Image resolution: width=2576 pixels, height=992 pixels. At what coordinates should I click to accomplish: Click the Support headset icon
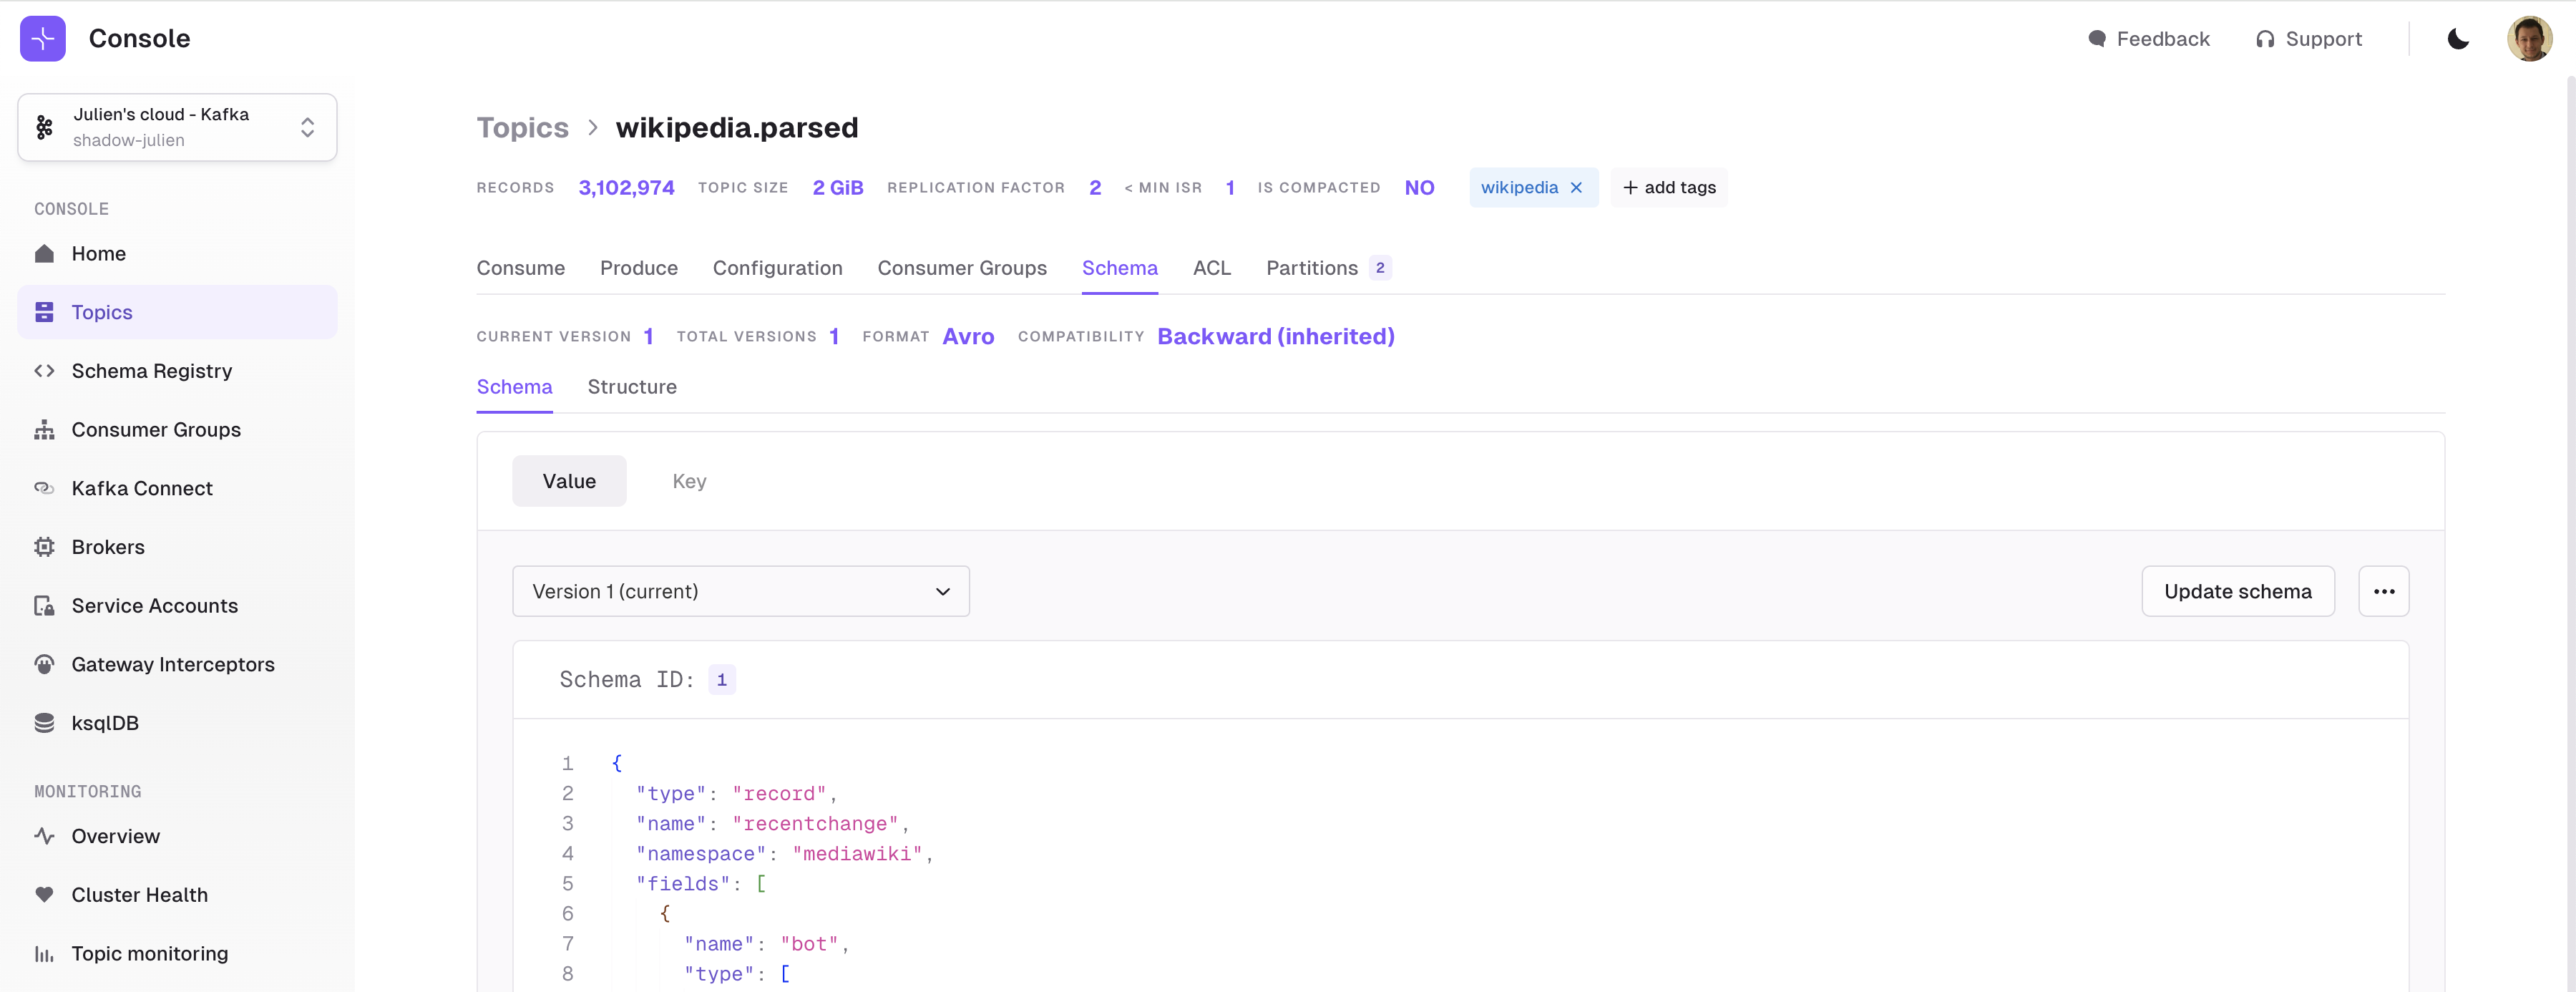click(x=2265, y=39)
